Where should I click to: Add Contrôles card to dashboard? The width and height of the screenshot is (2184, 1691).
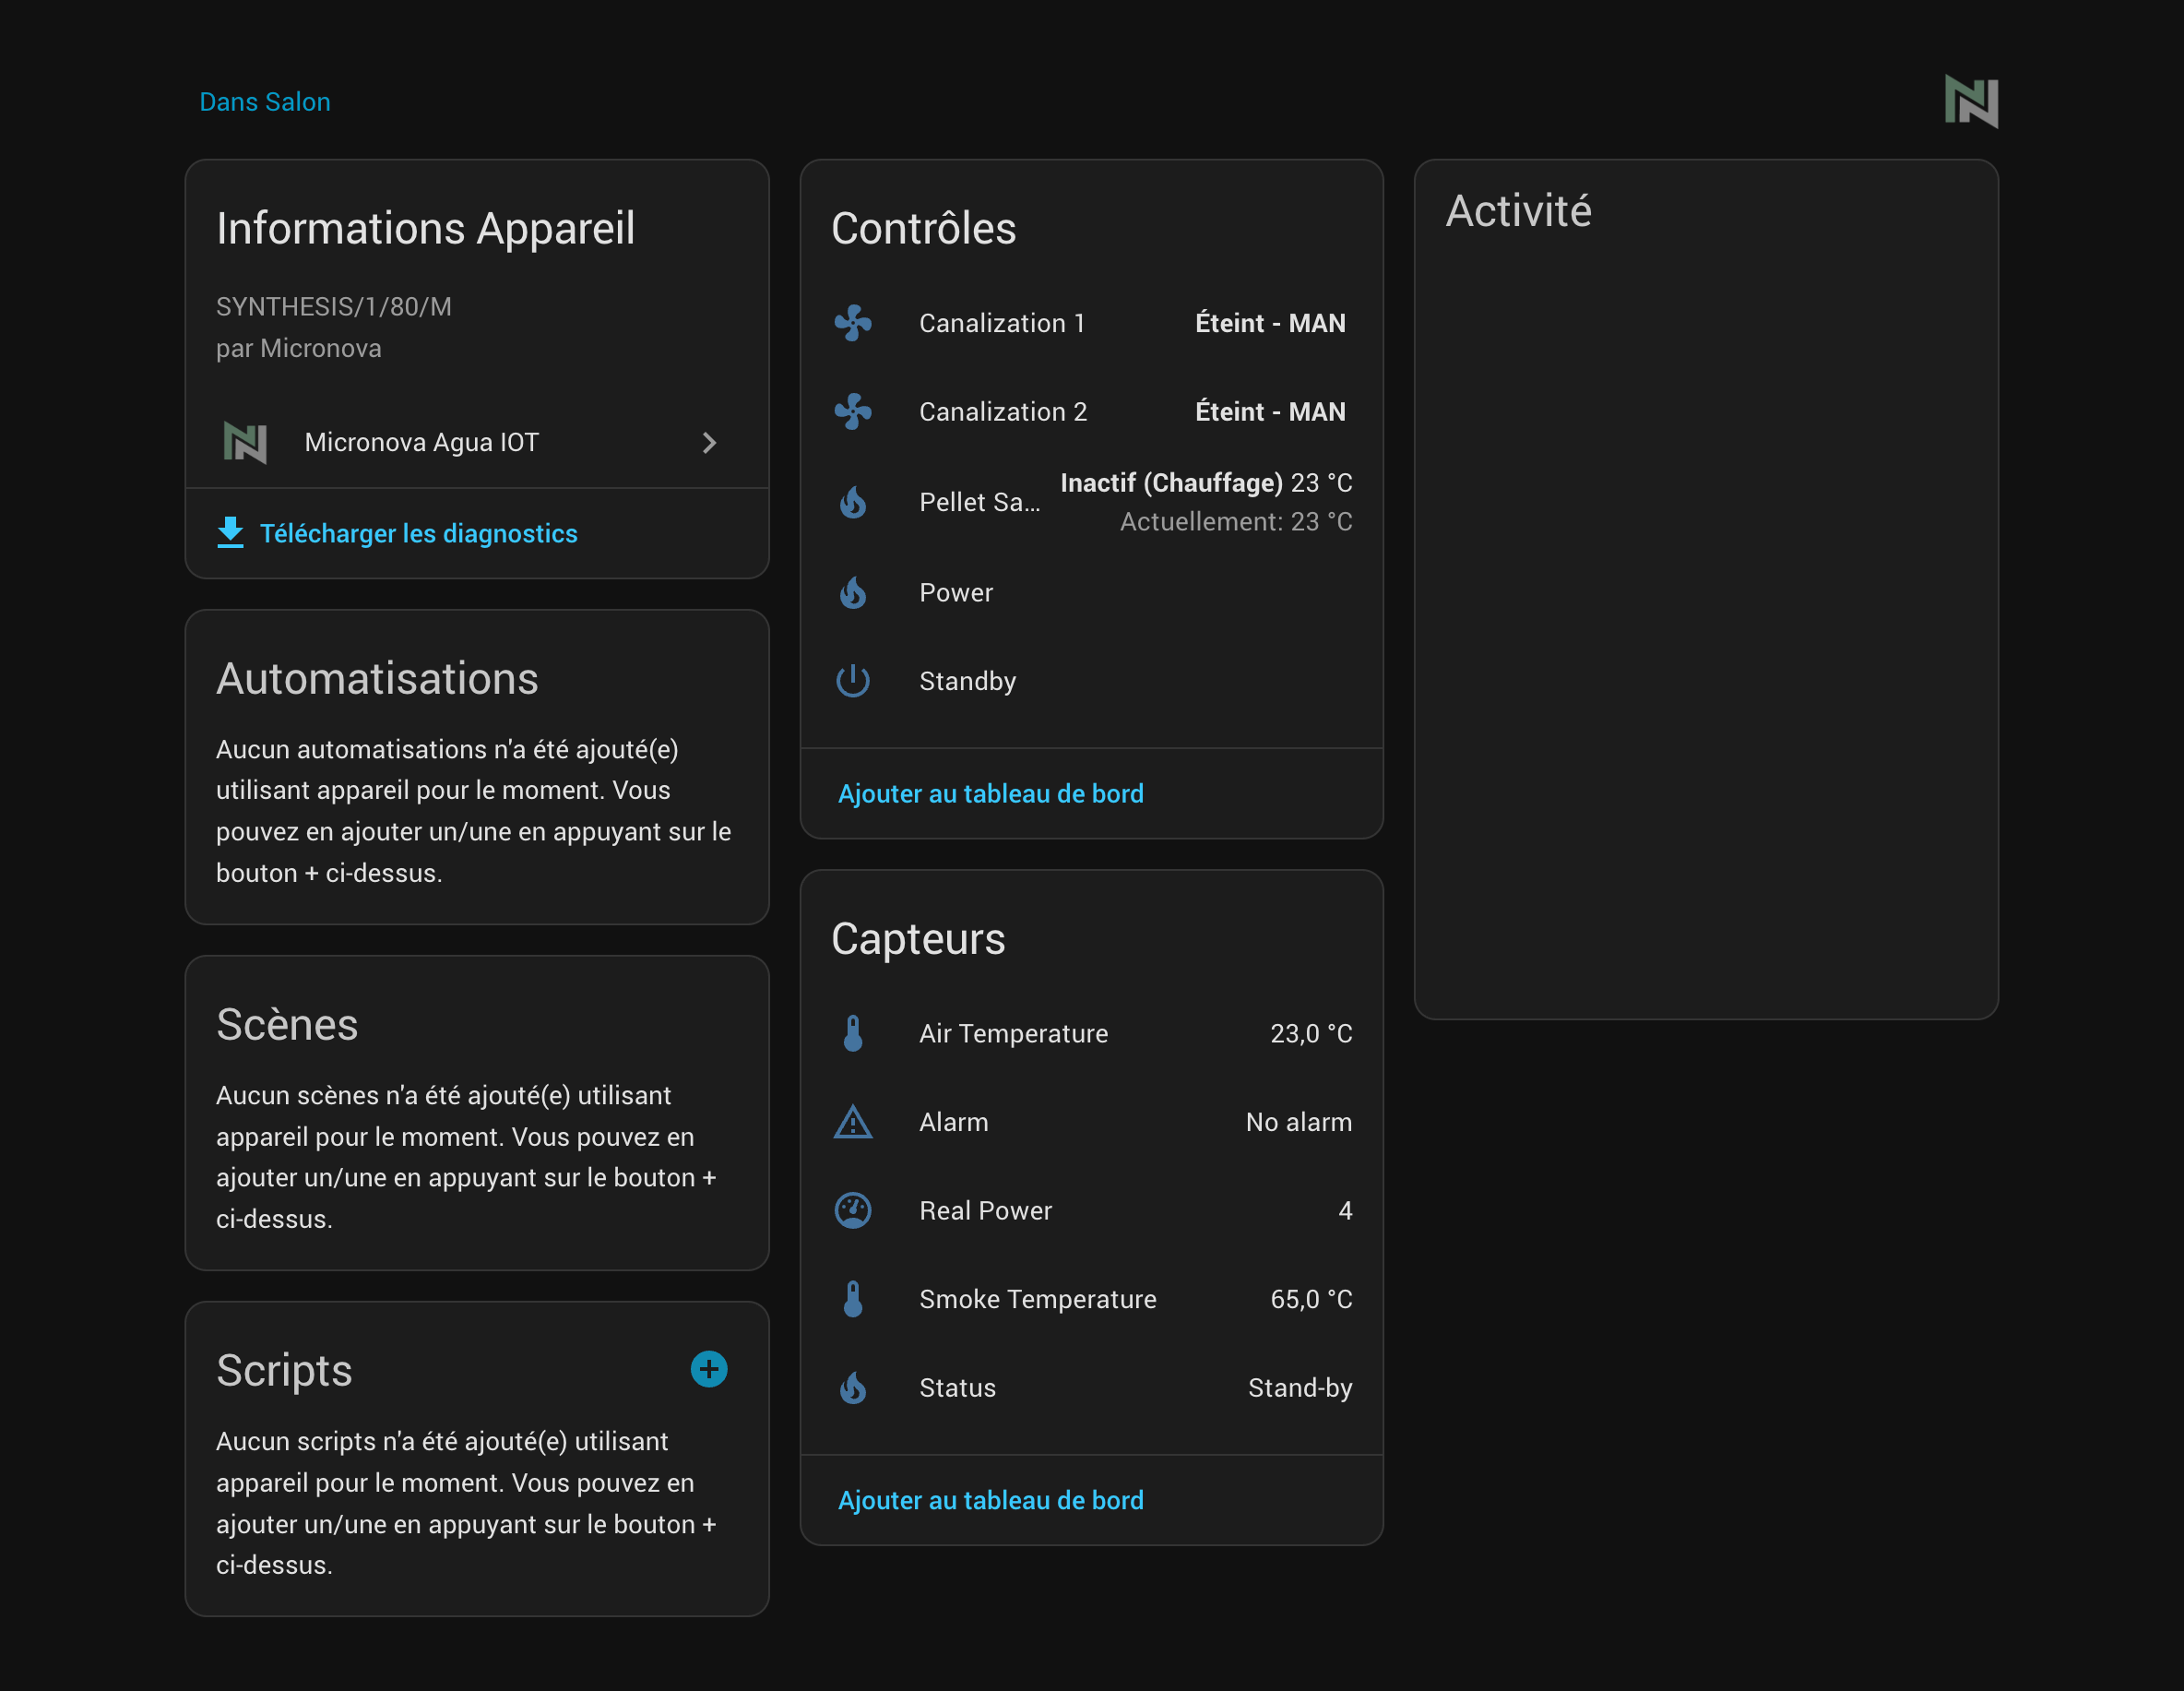tap(990, 794)
